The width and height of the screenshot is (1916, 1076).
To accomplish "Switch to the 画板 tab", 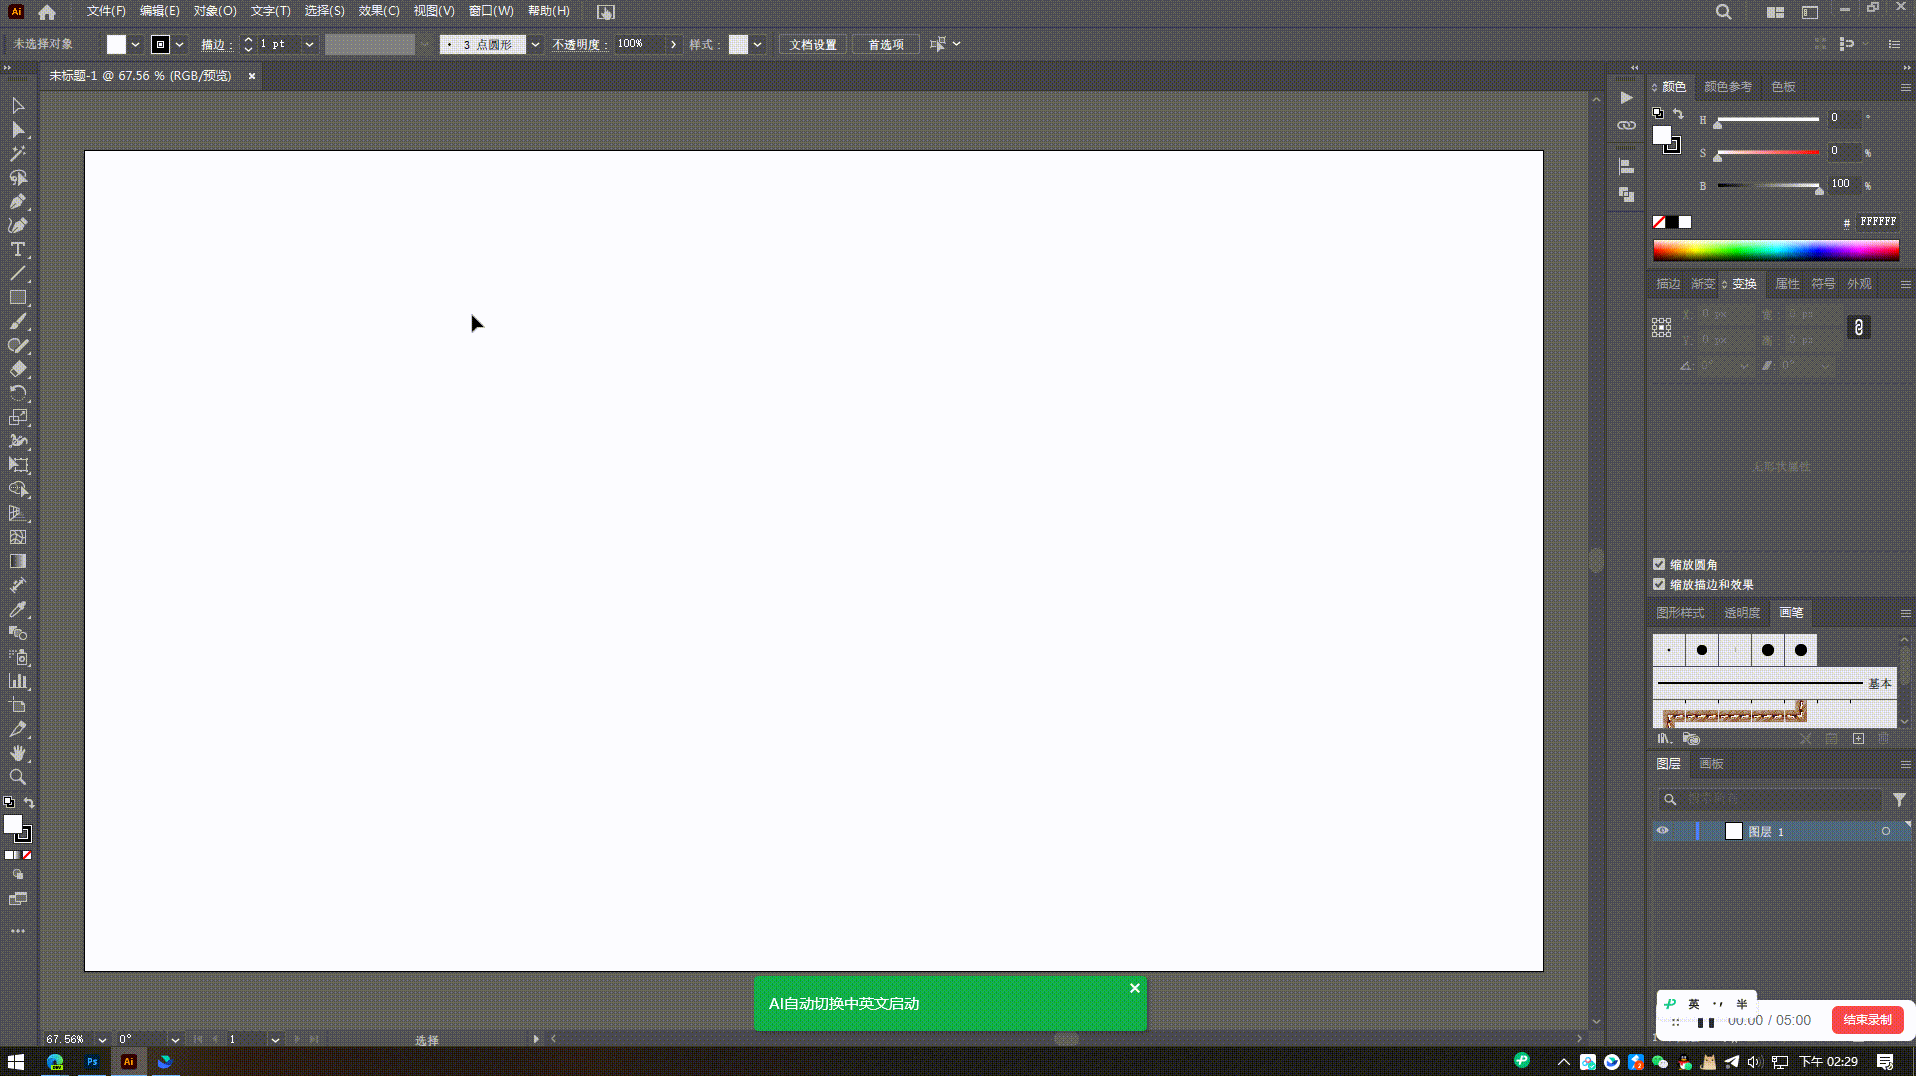I will pos(1711,764).
